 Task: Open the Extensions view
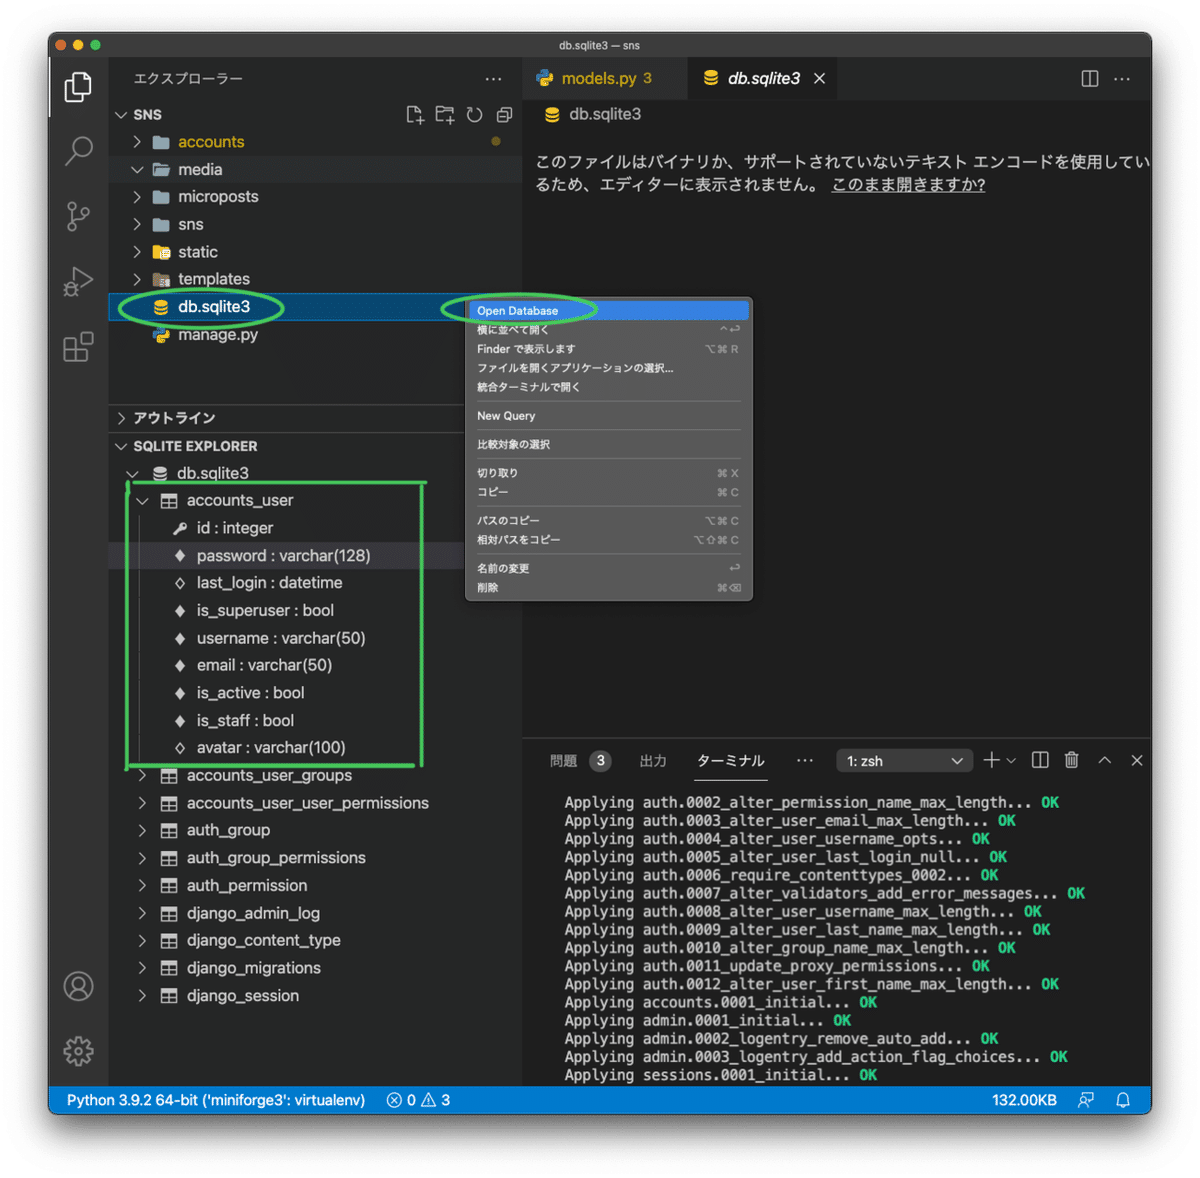(x=78, y=347)
